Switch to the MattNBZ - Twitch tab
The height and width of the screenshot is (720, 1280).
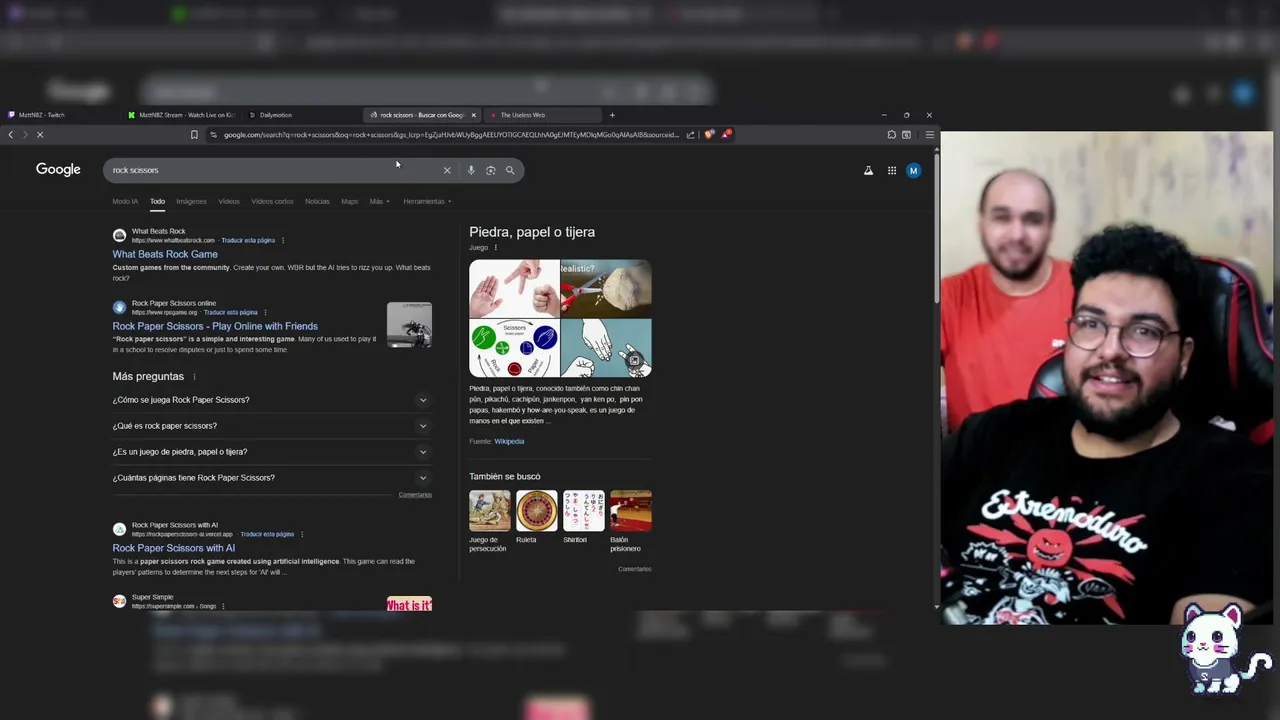[x=60, y=115]
